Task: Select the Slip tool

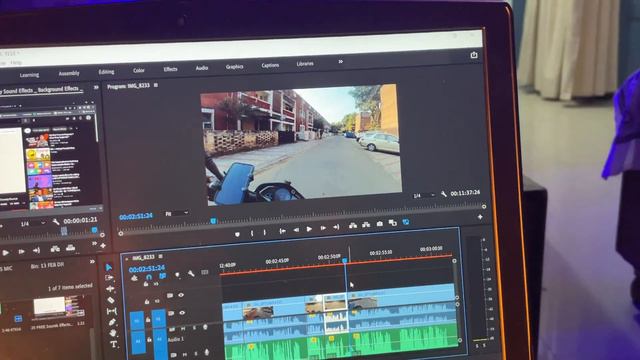Action: (111, 311)
